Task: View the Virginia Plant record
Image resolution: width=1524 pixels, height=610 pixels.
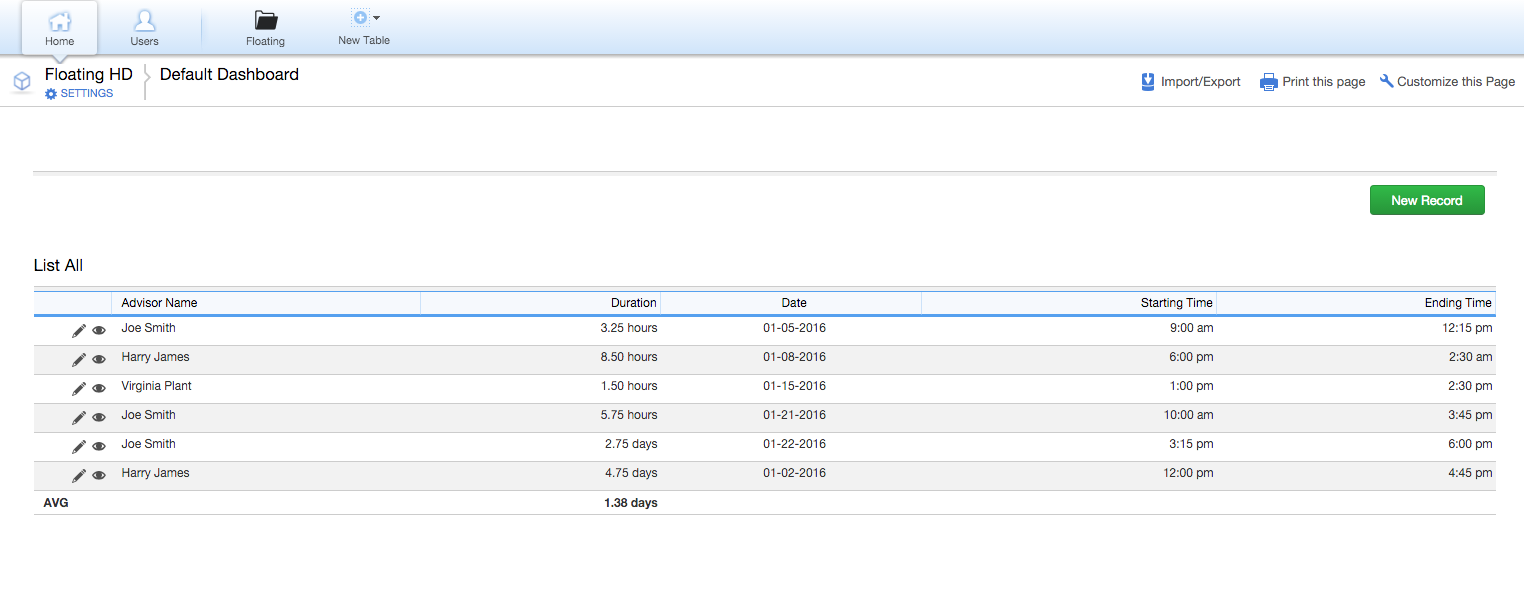Action: pyautogui.click(x=99, y=389)
